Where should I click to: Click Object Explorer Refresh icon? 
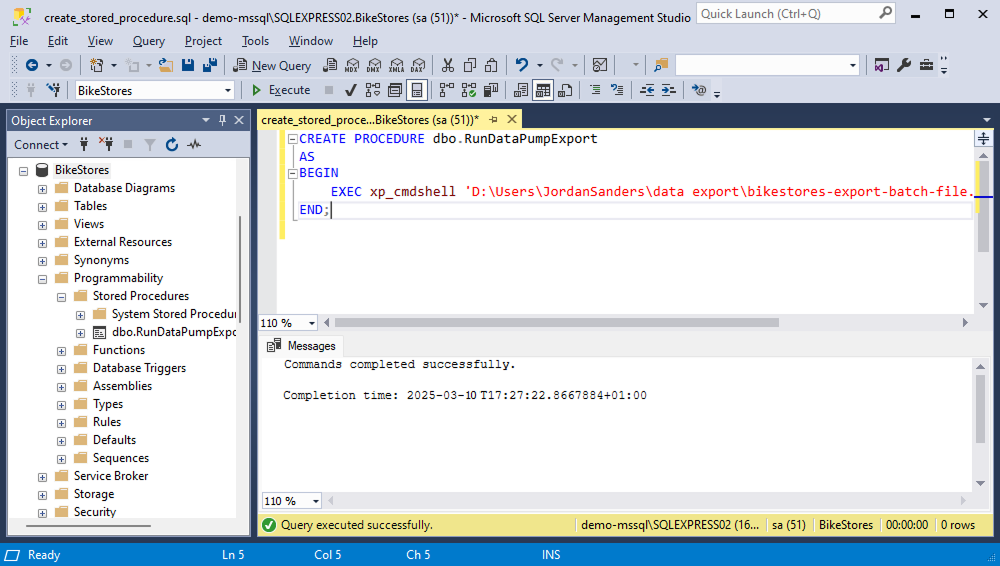(172, 145)
